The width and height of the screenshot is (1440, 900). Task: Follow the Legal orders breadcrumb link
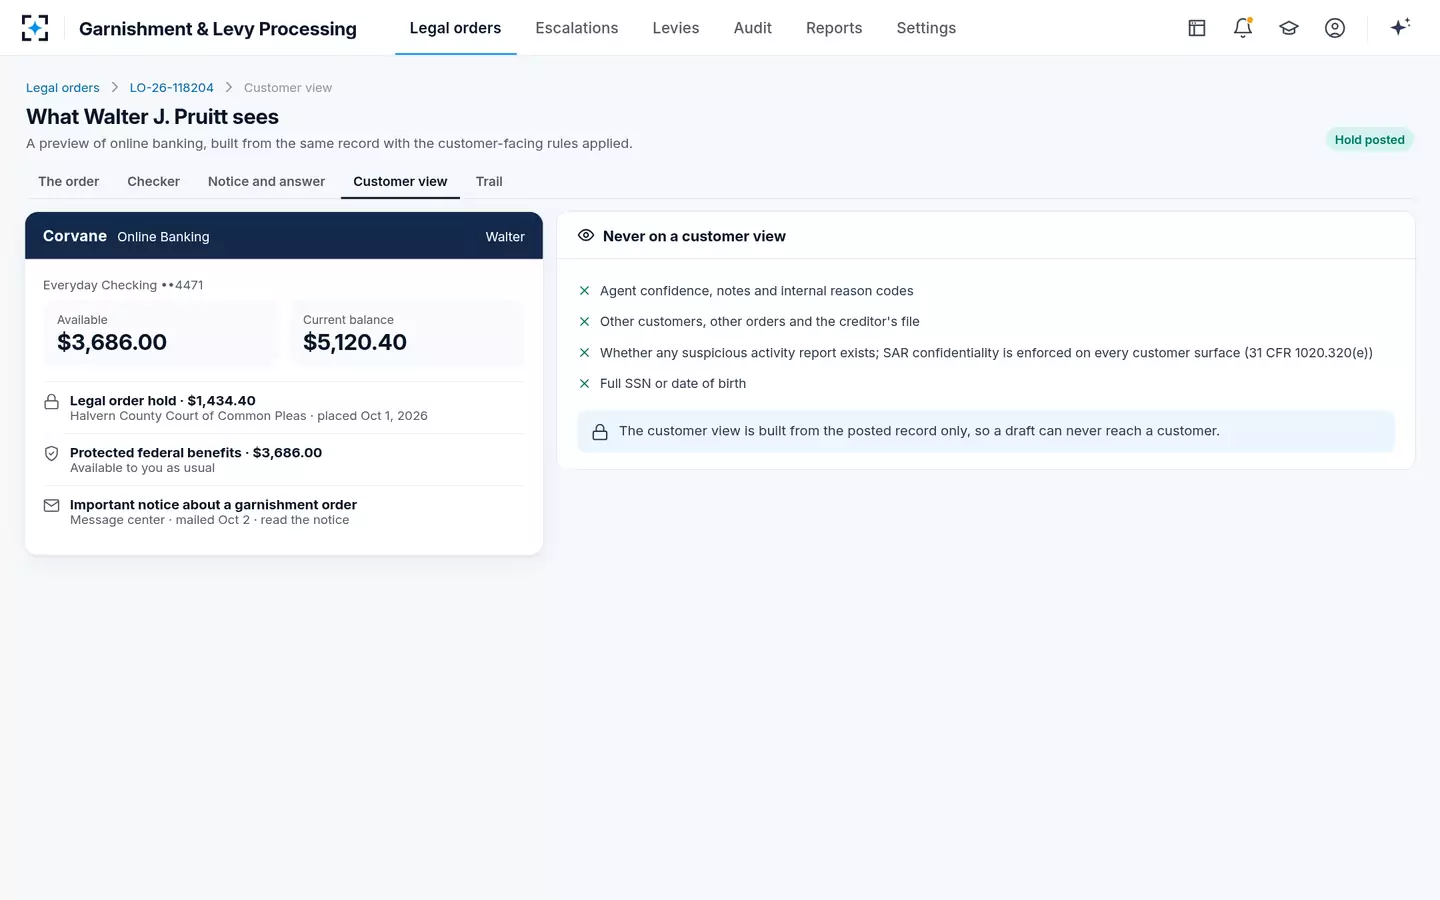63,88
